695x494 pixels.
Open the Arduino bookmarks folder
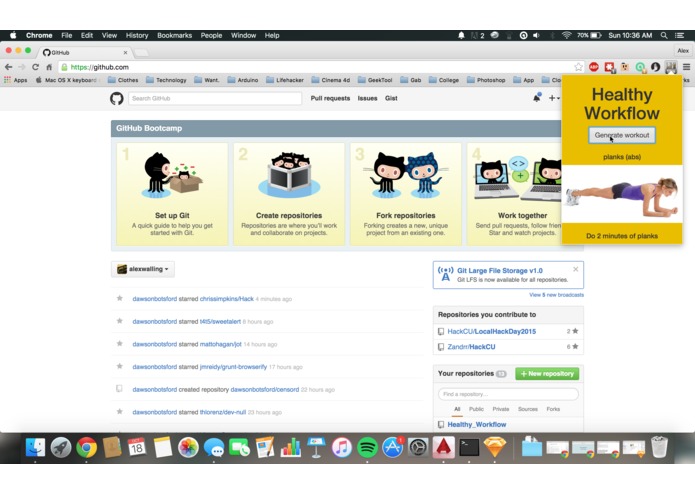(x=243, y=80)
